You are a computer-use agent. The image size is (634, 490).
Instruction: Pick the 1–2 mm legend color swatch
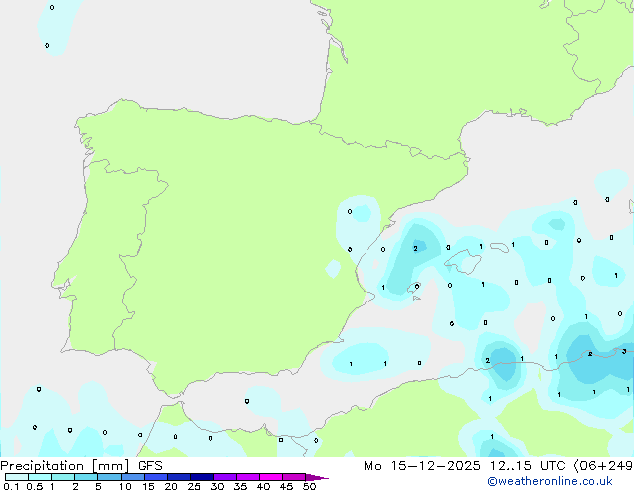click(x=63, y=477)
